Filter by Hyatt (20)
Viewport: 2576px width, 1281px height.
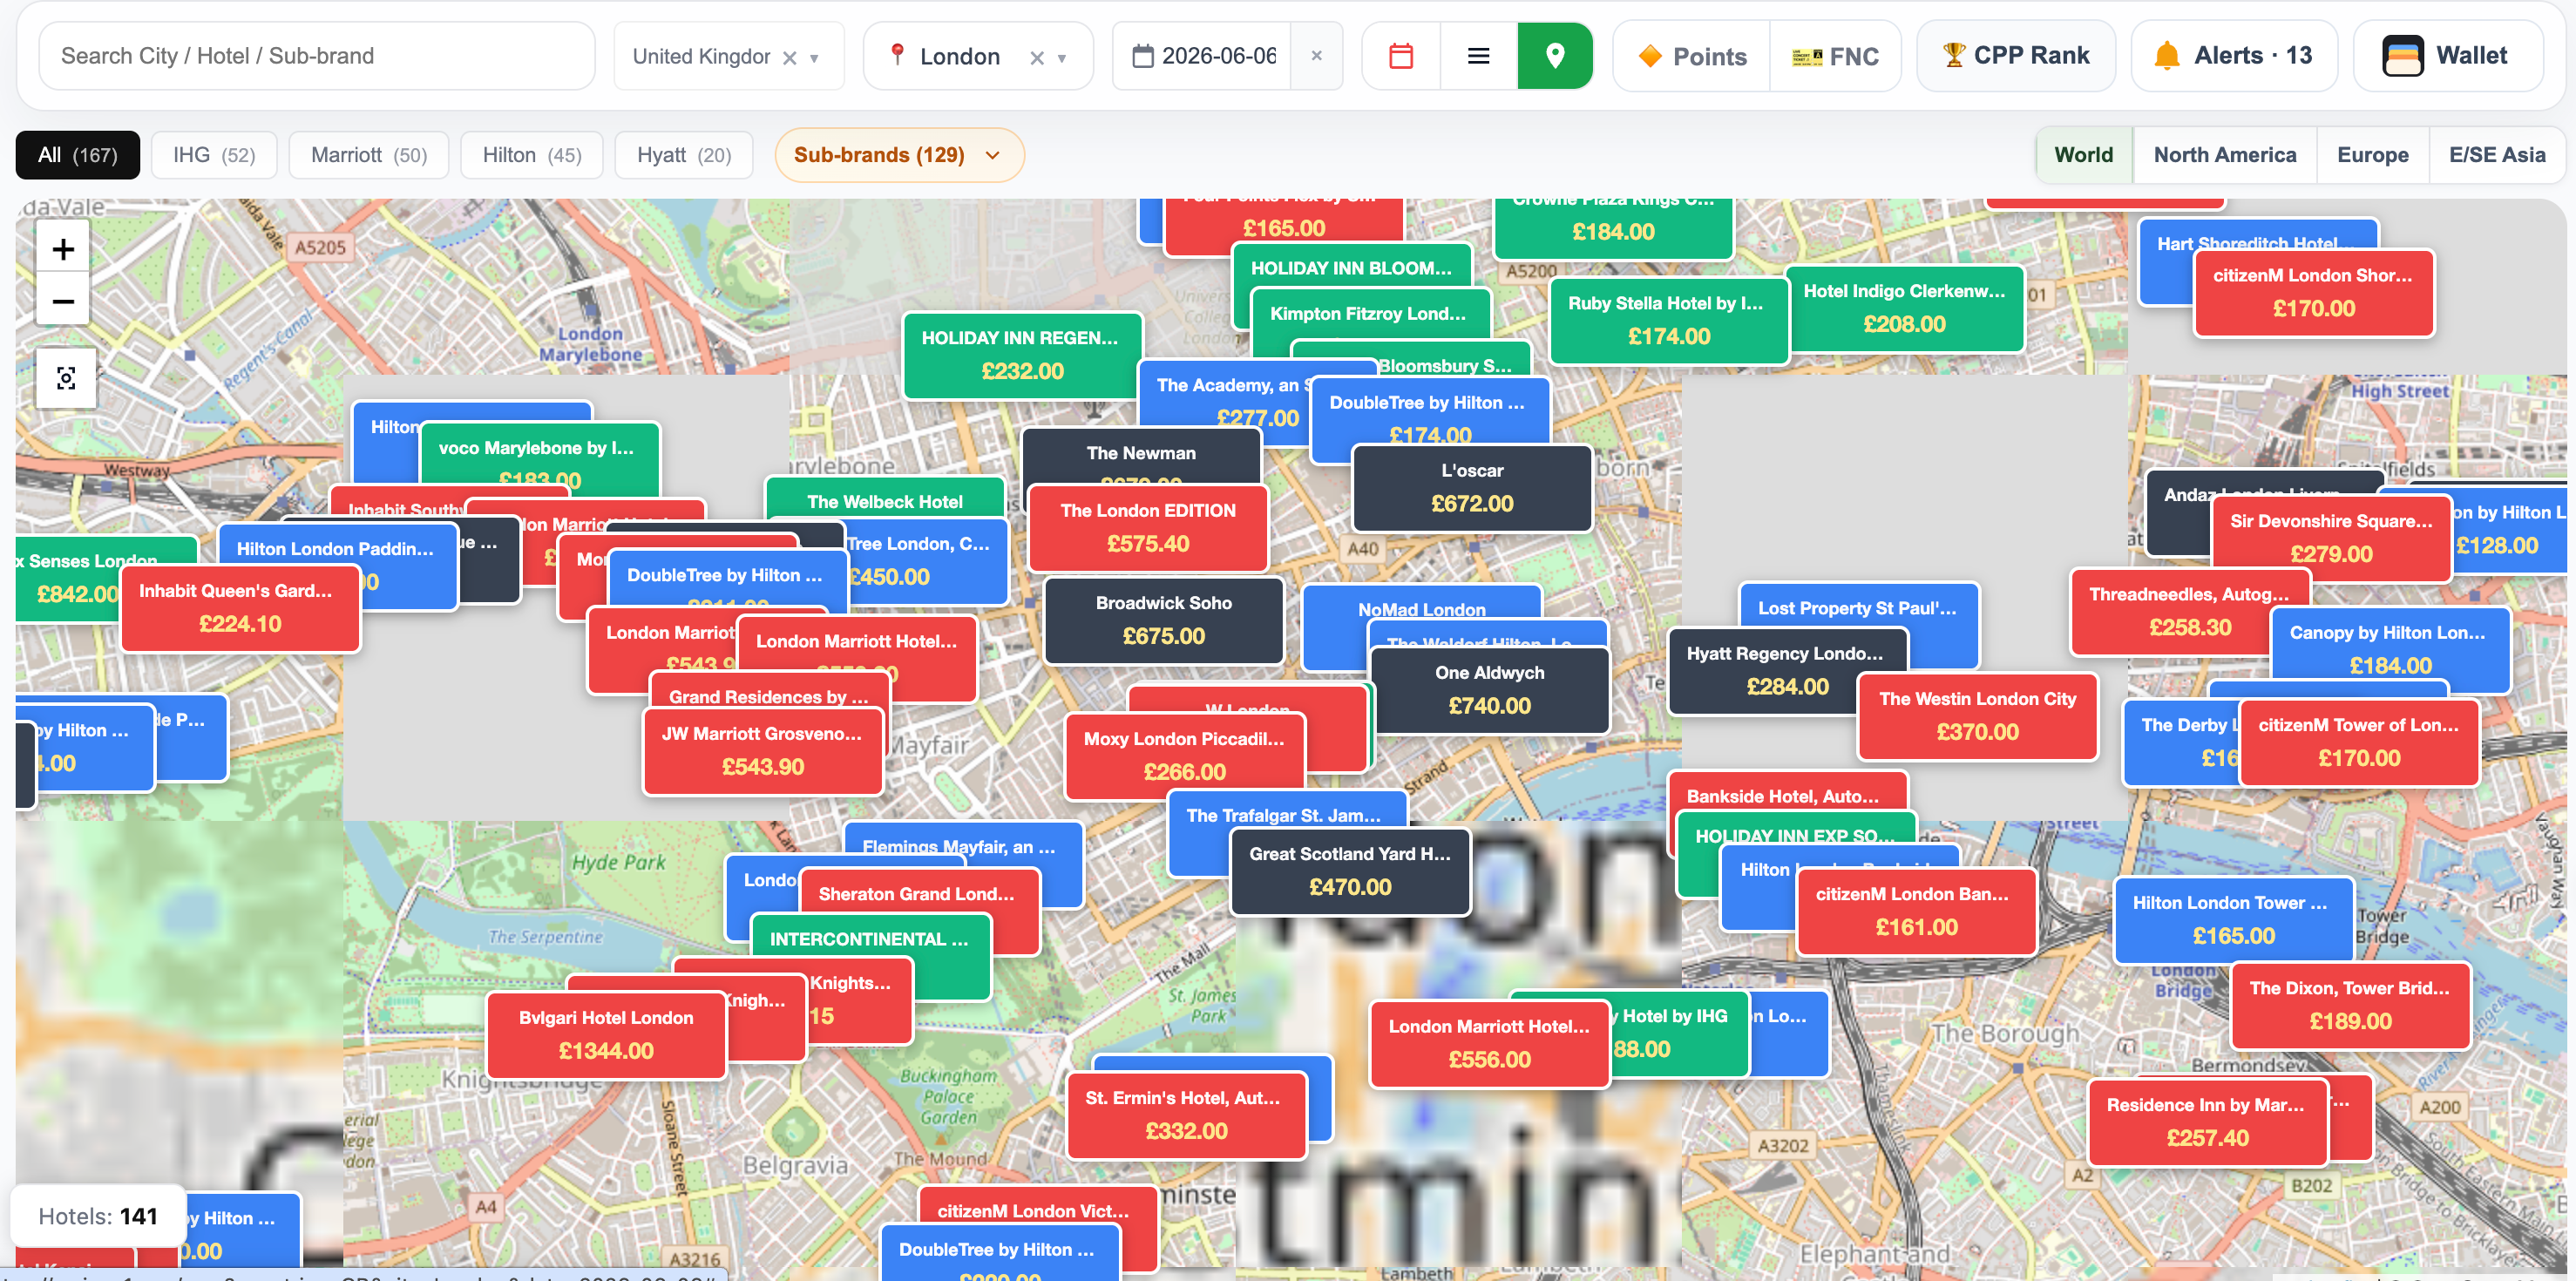click(x=684, y=155)
